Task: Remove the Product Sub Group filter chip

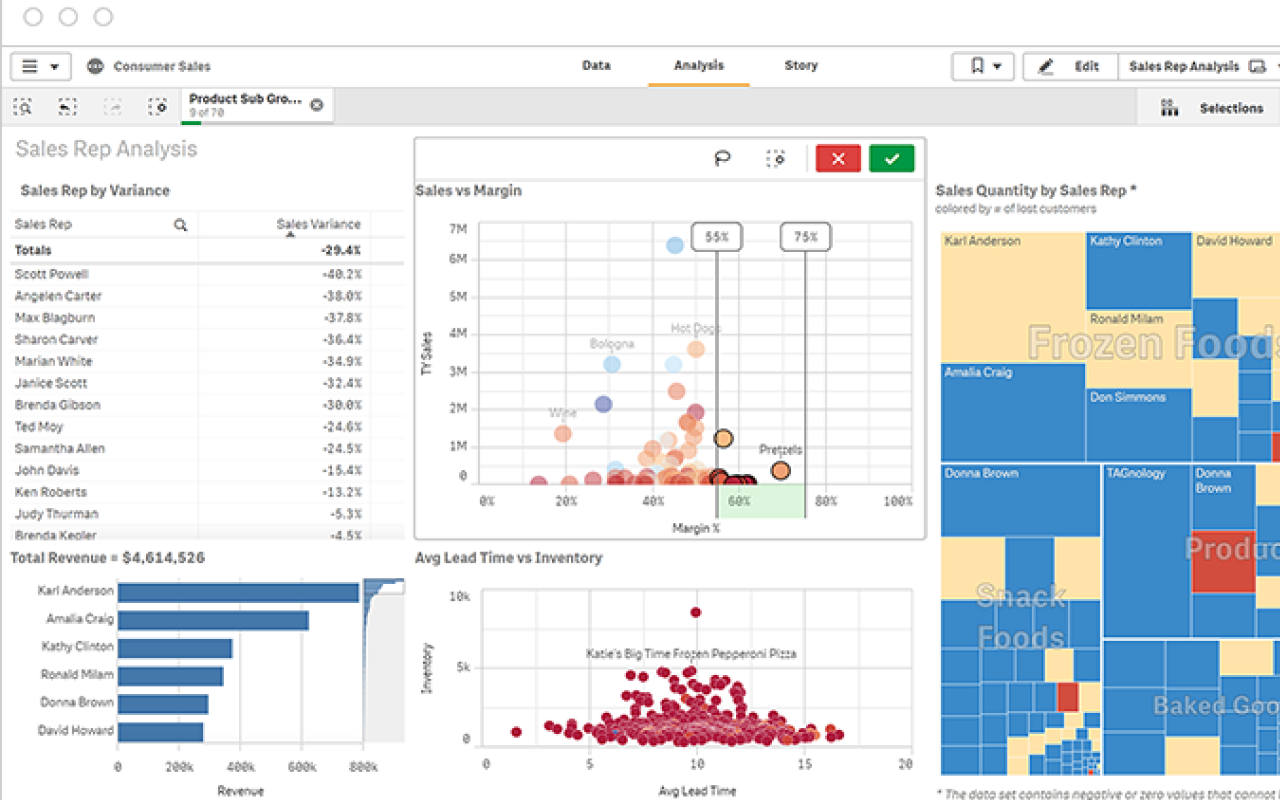Action: (x=315, y=106)
